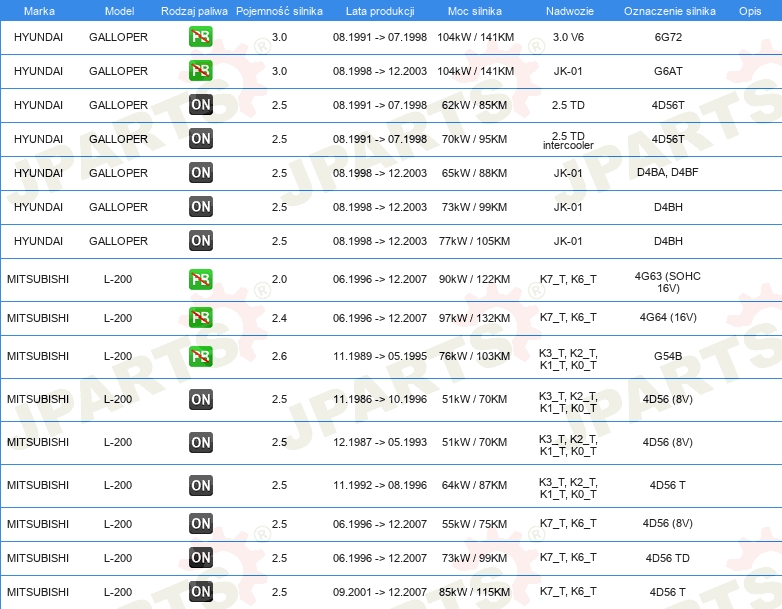The width and height of the screenshot is (782, 609).
Task: Click the ON diesel icon in the D4BA, D4BF row
Action: [200, 173]
